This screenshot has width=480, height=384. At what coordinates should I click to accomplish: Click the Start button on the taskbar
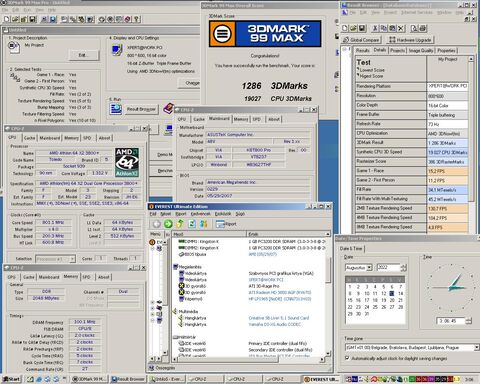tap(12, 379)
